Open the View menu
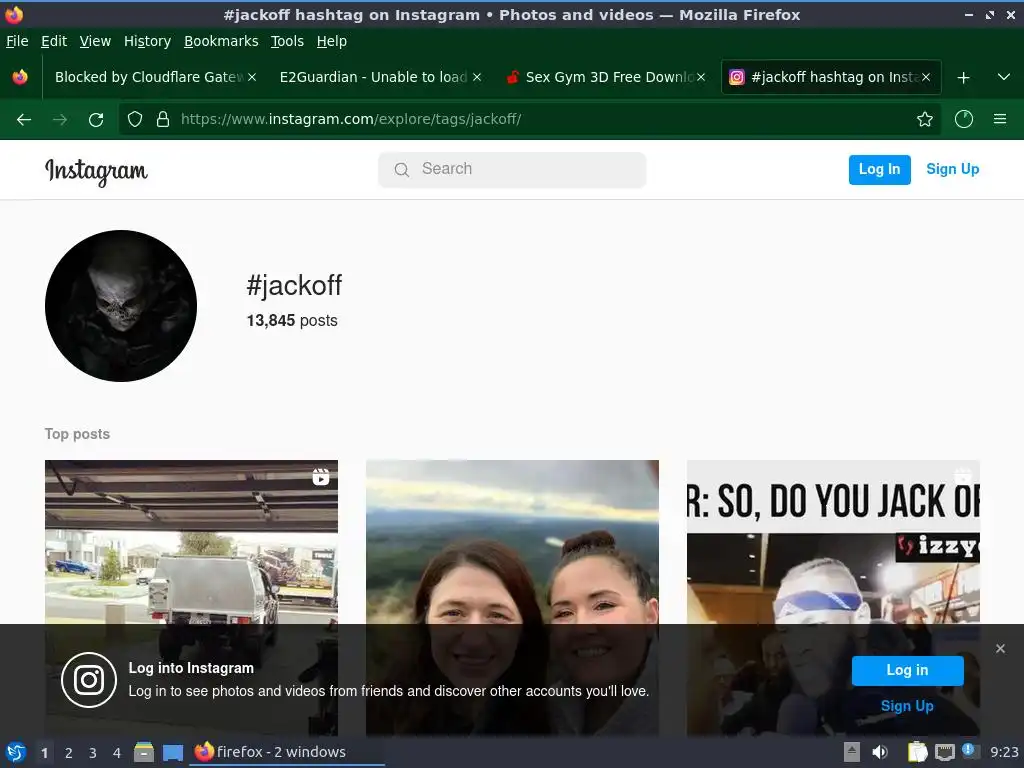Screen dimensions: 1024x768 pyautogui.click(x=95, y=41)
